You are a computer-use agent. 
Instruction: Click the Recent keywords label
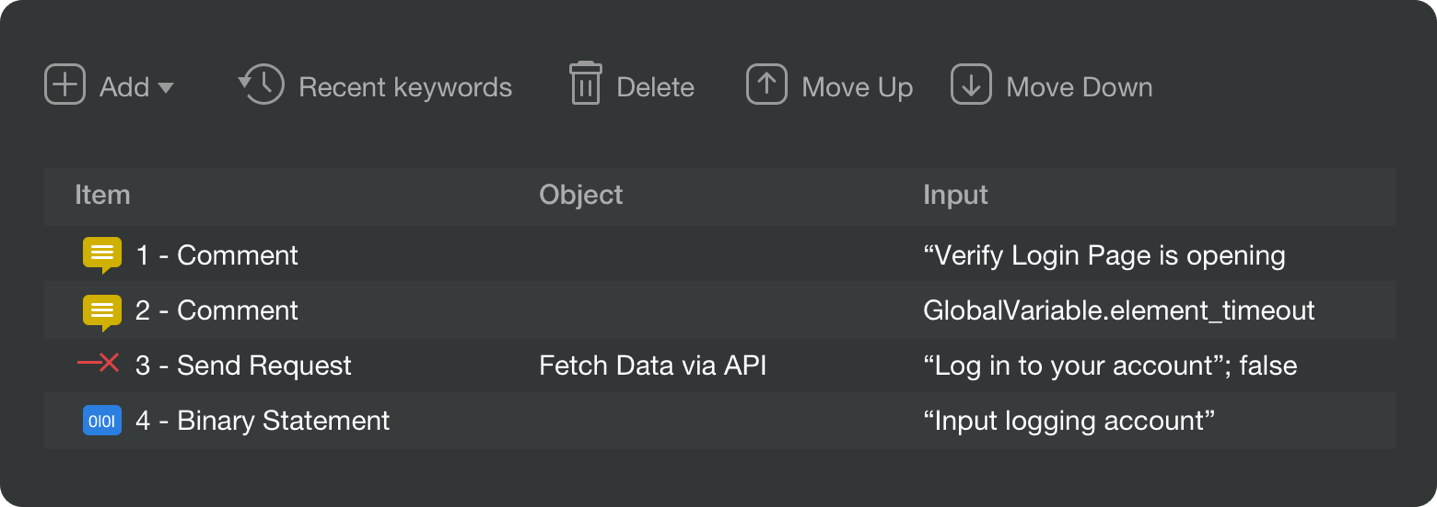tap(405, 87)
